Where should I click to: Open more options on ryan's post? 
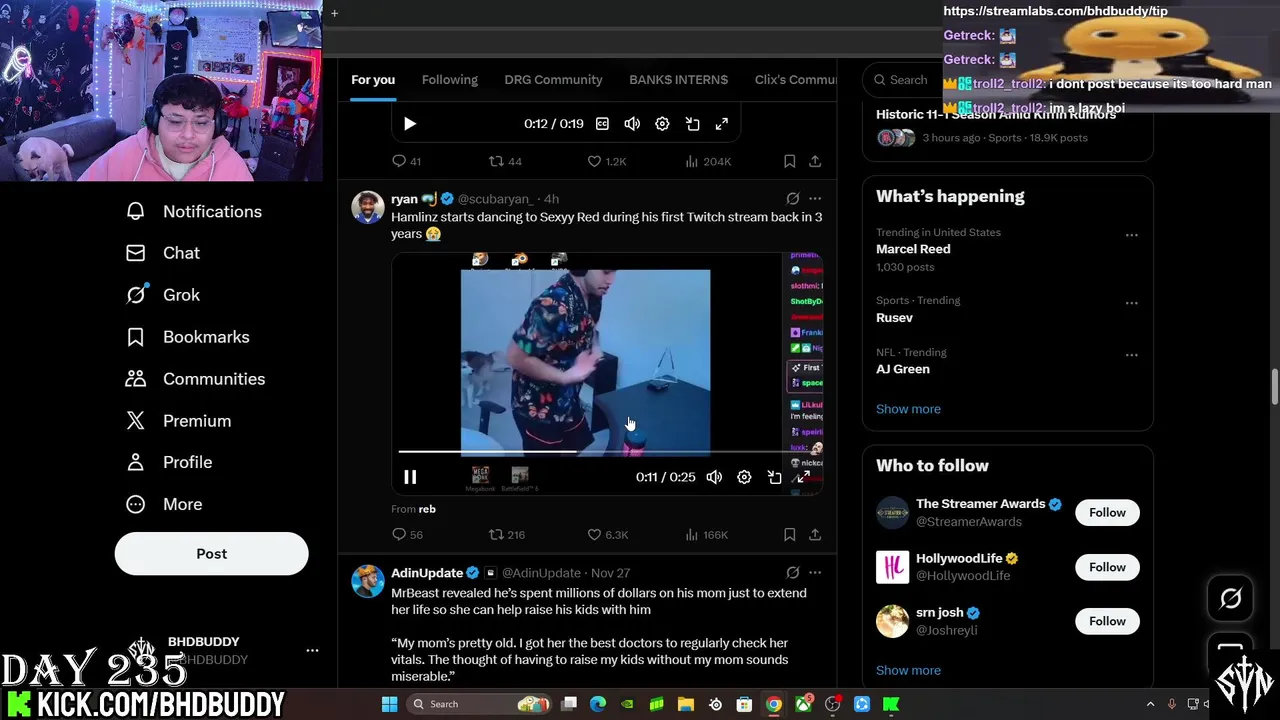[815, 199]
